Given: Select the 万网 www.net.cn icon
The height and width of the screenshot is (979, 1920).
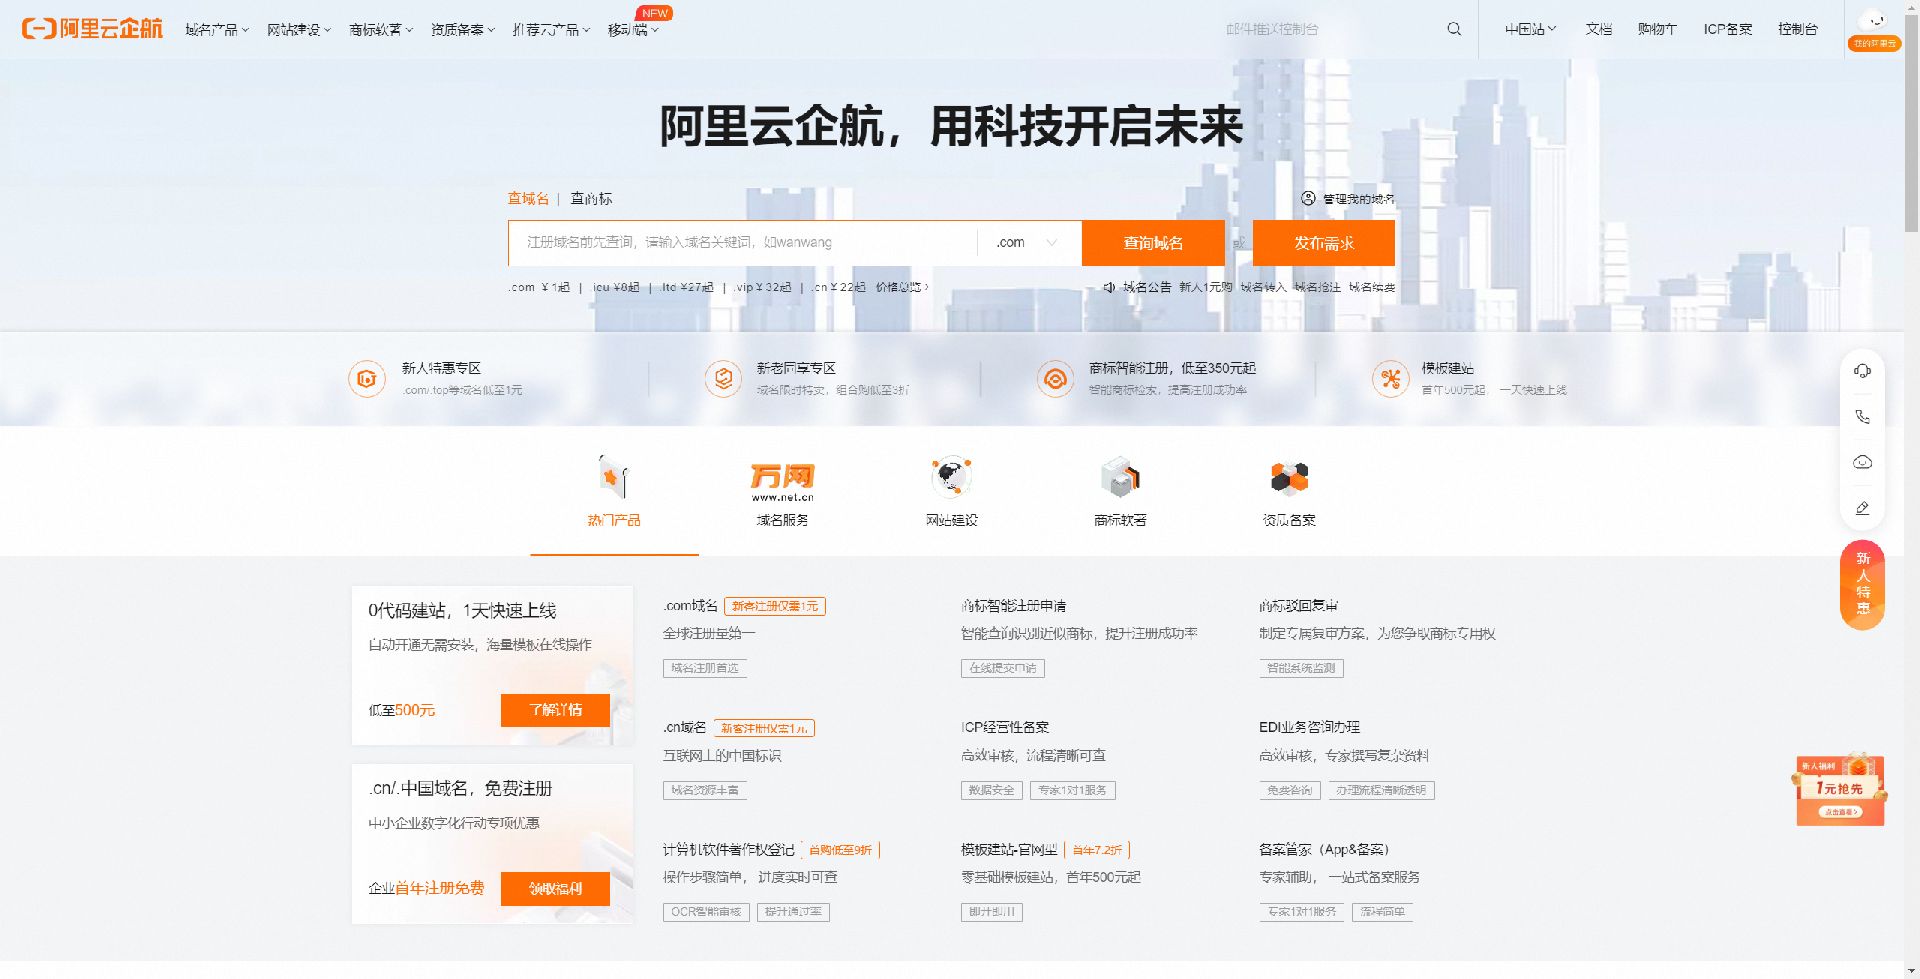Looking at the screenshot, I should 782,481.
